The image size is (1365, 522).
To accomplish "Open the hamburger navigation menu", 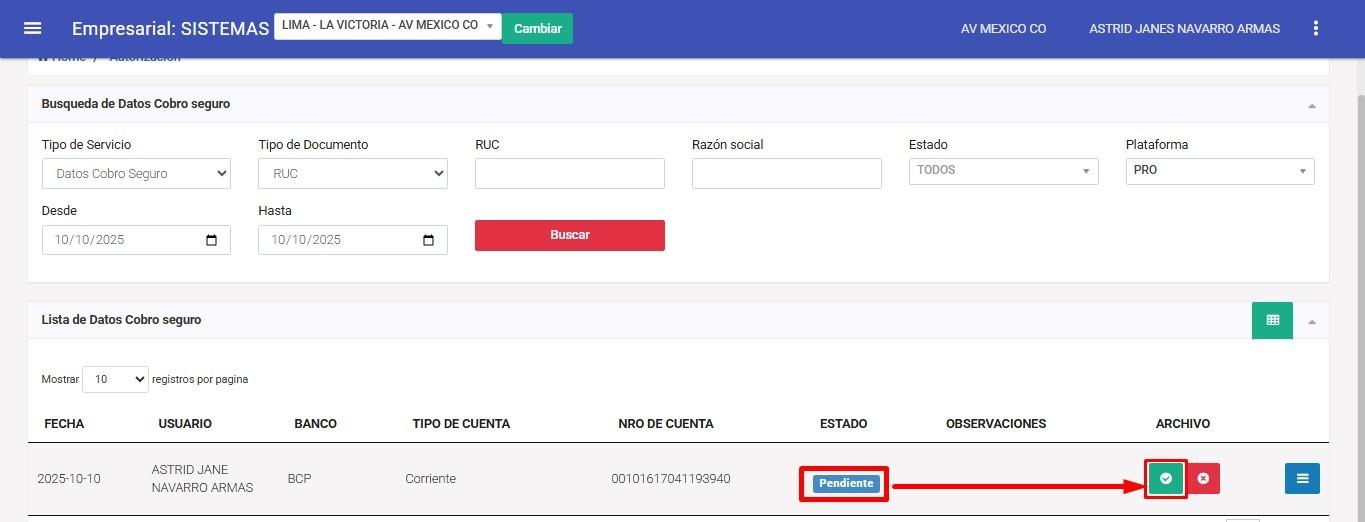I will pyautogui.click(x=32, y=28).
